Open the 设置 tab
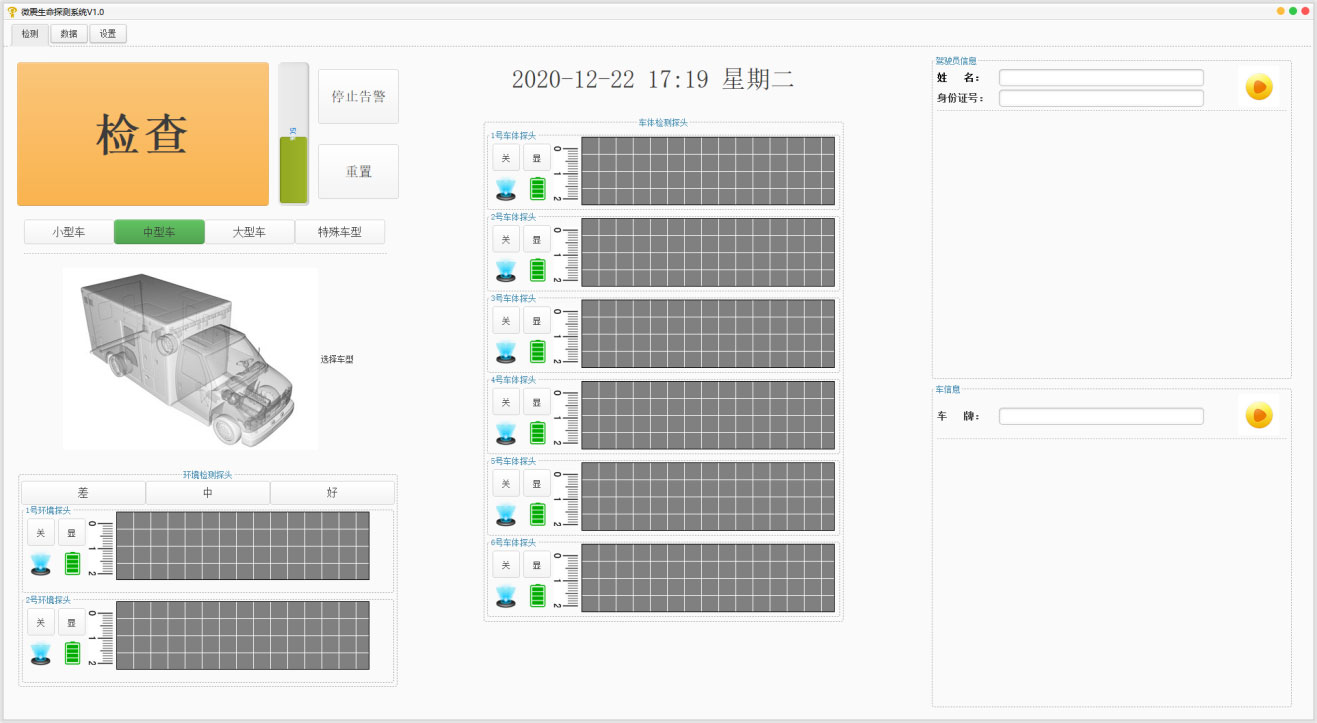This screenshot has width=1317, height=723. click(x=108, y=34)
